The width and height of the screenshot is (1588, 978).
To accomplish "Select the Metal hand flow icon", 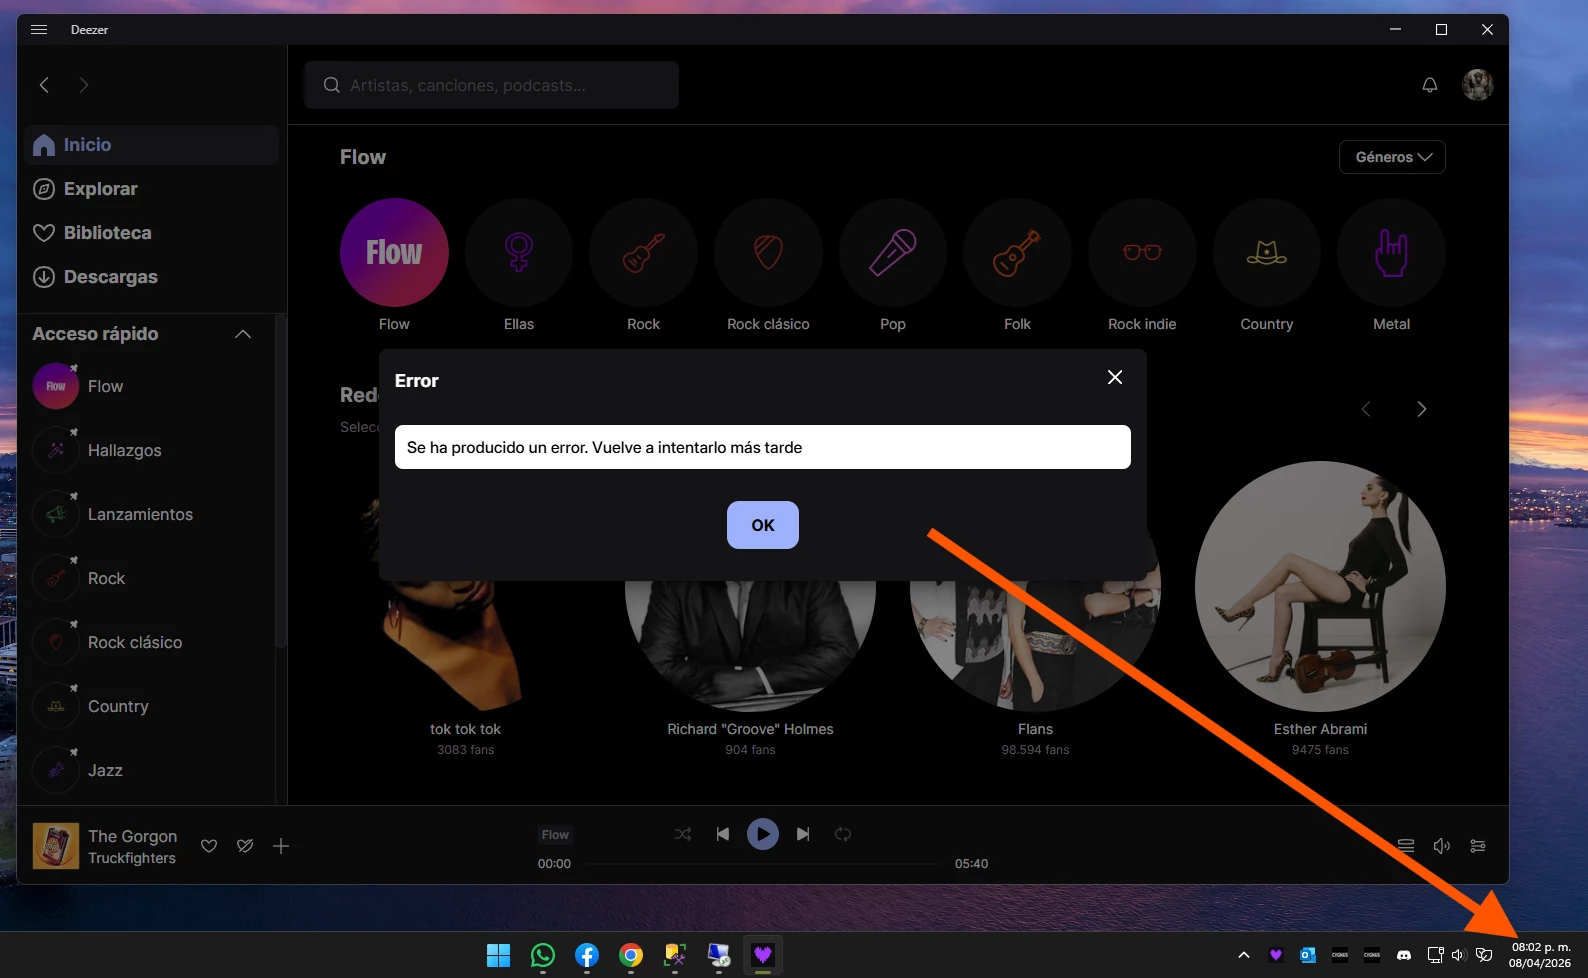I will click(1391, 252).
